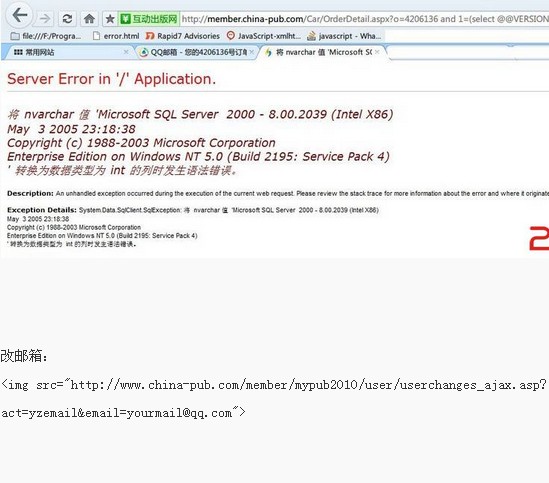Click the address bar URL field
Screen dimensions: 549x483
coord(364,19)
